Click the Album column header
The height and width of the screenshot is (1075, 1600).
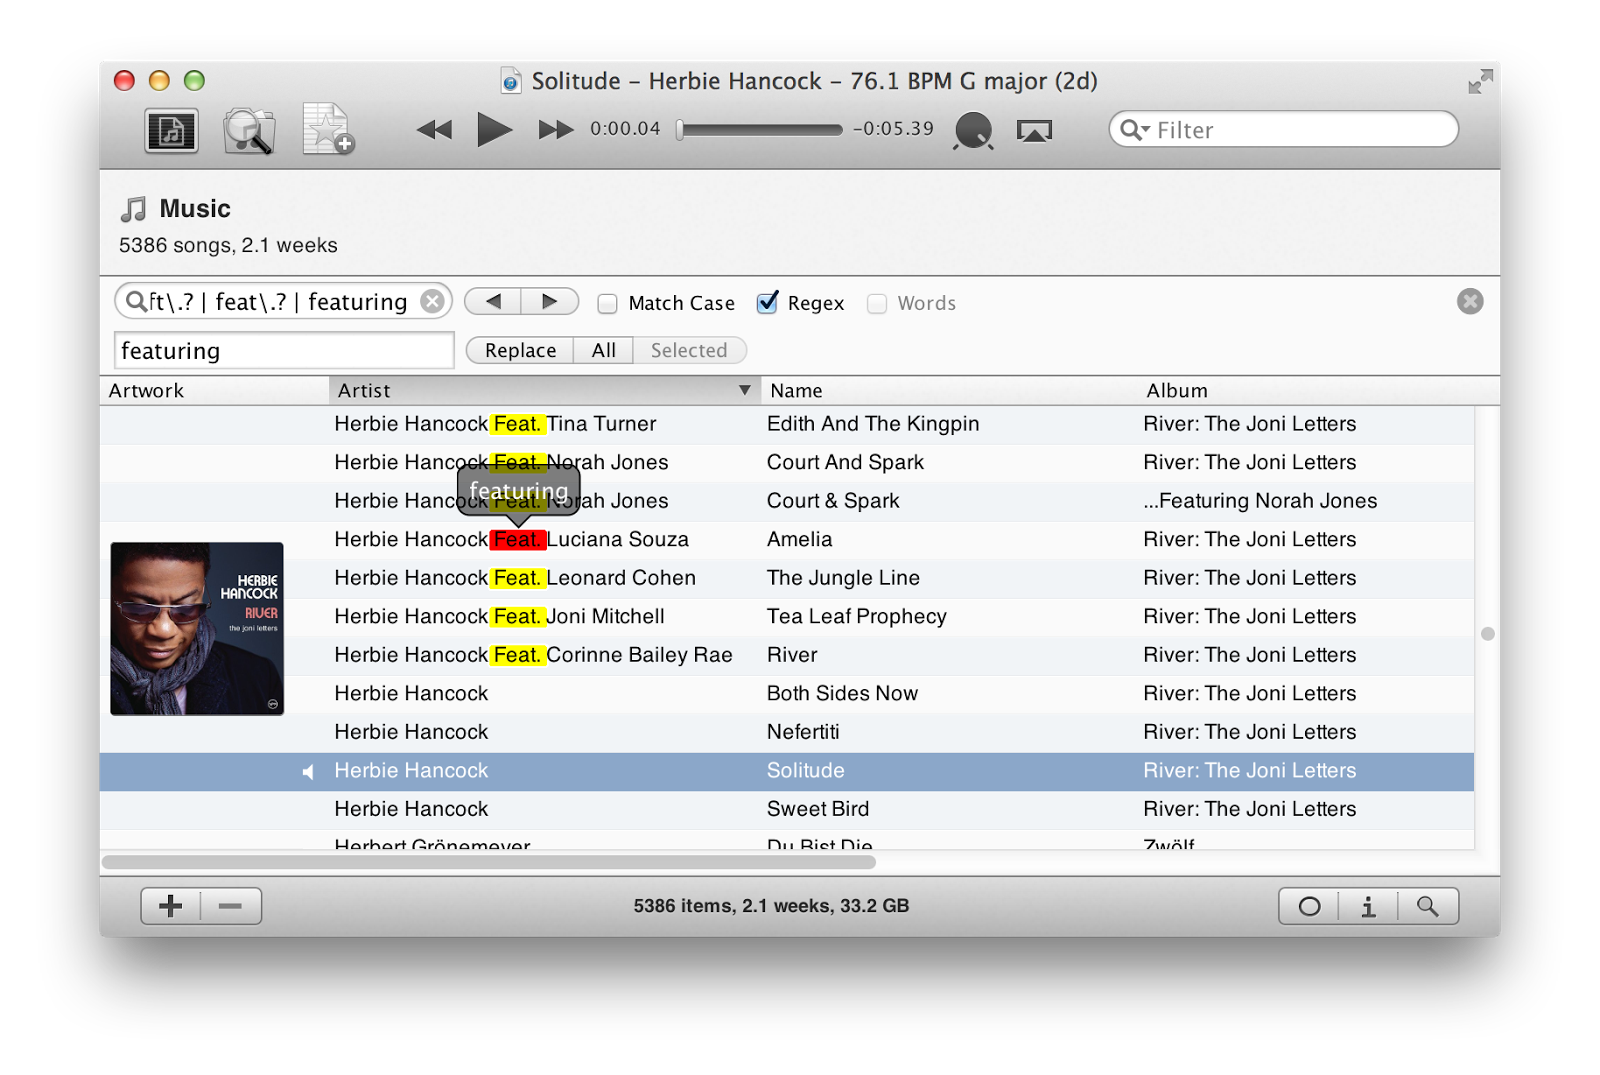point(1318,391)
